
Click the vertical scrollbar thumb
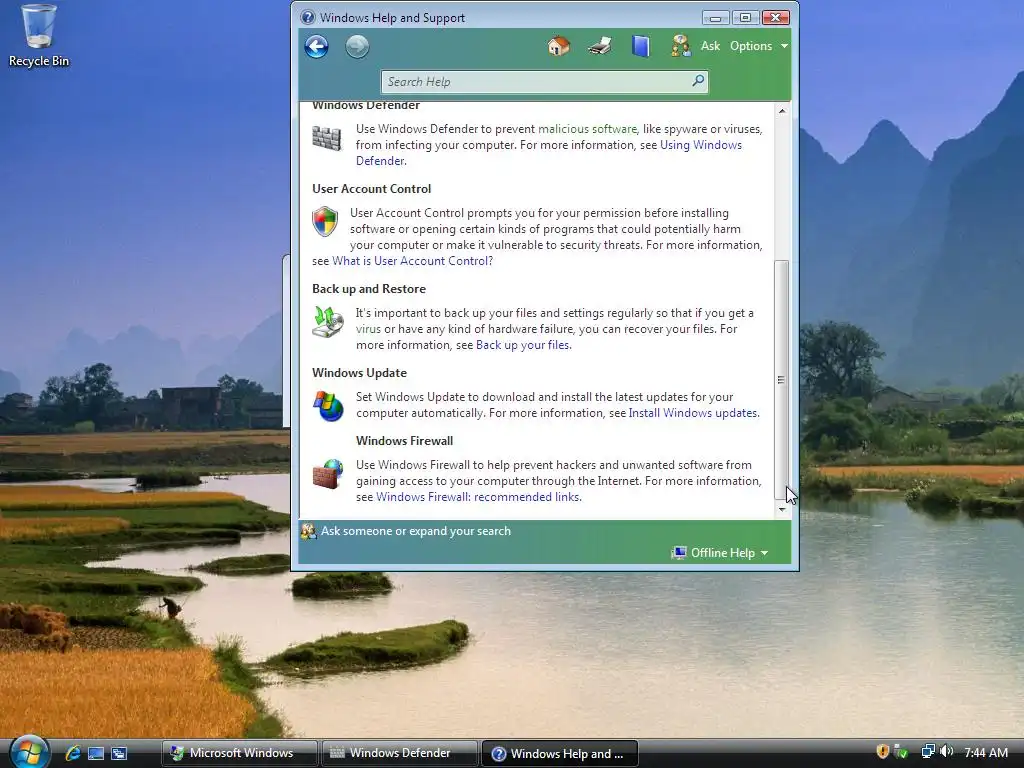tap(782, 379)
